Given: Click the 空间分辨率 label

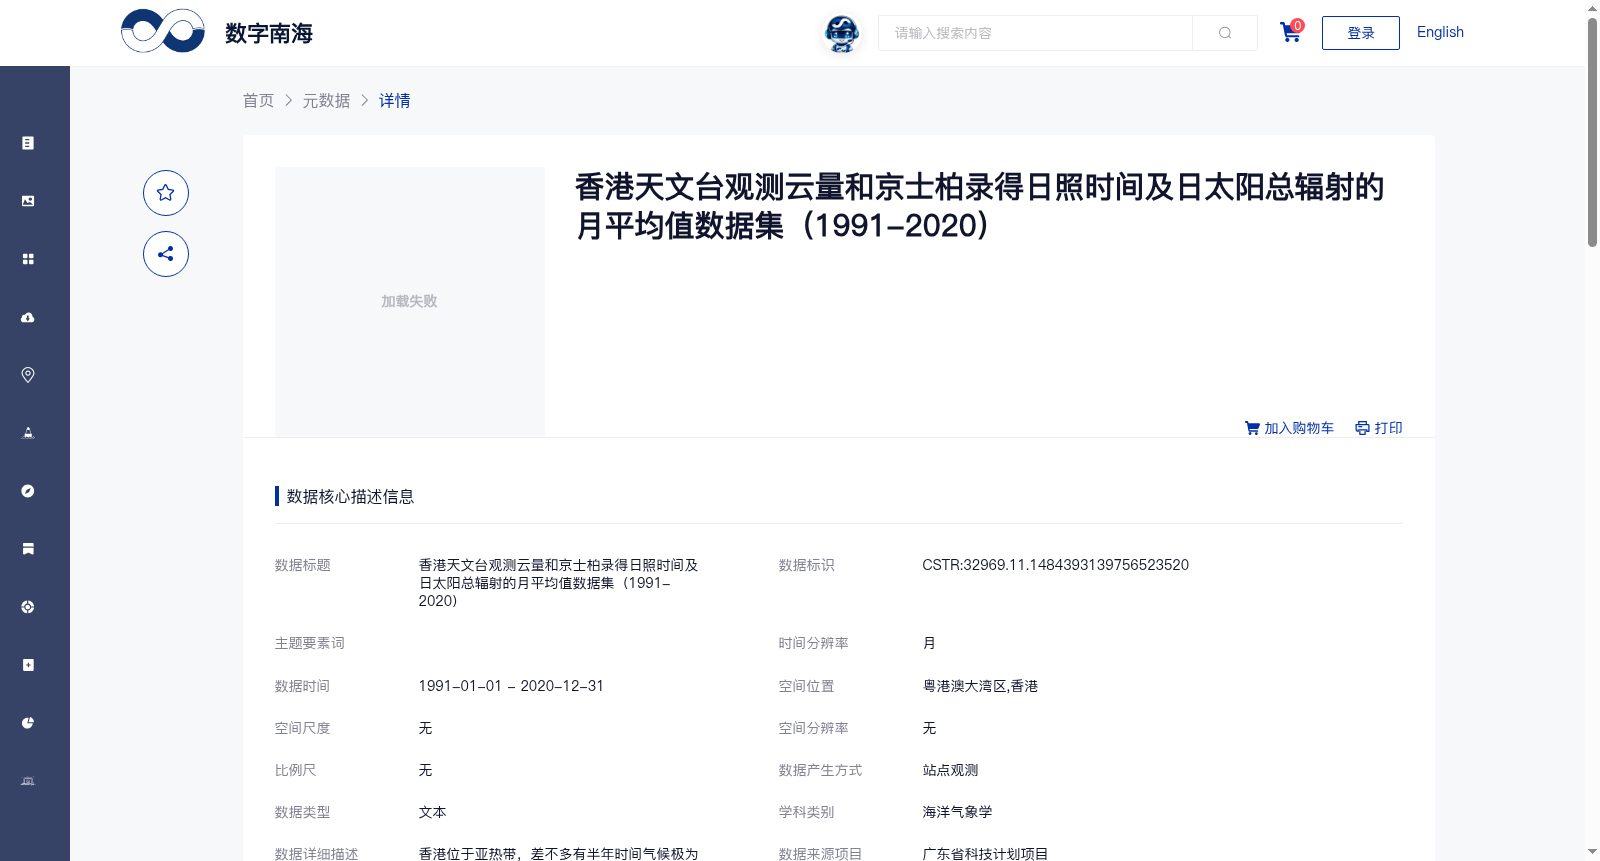Looking at the screenshot, I should pos(813,728).
